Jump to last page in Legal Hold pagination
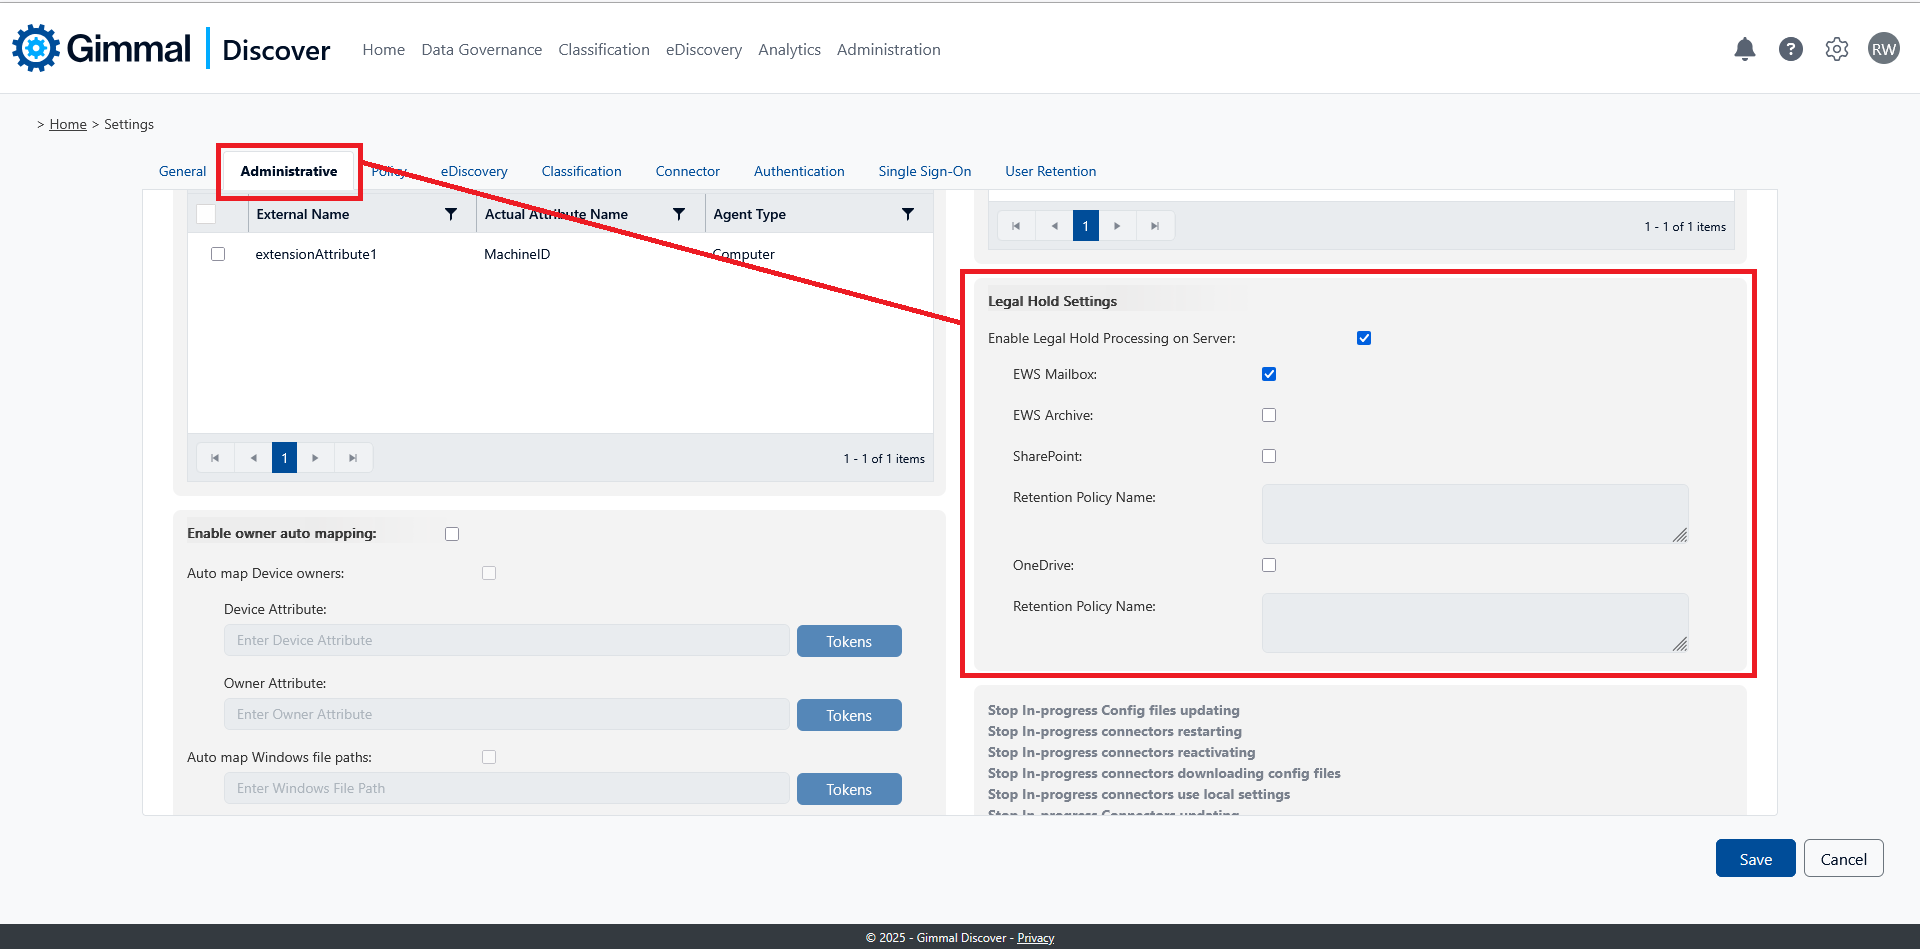This screenshot has height=949, width=1920. tap(1155, 225)
